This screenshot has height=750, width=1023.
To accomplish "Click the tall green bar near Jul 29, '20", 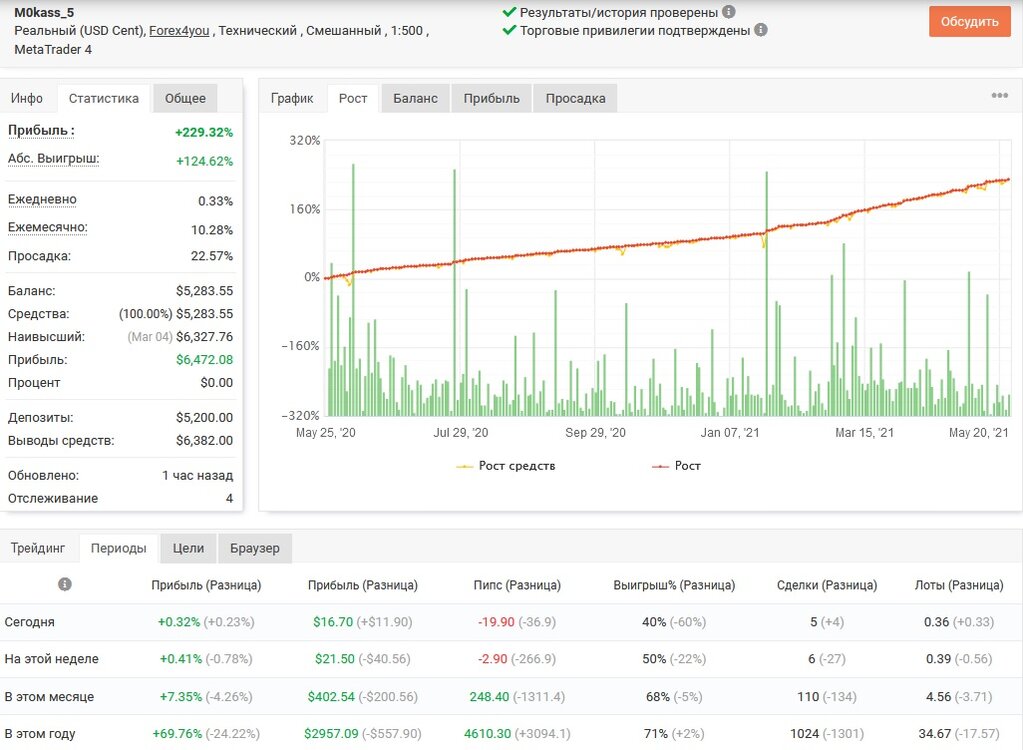I will (x=454, y=292).
